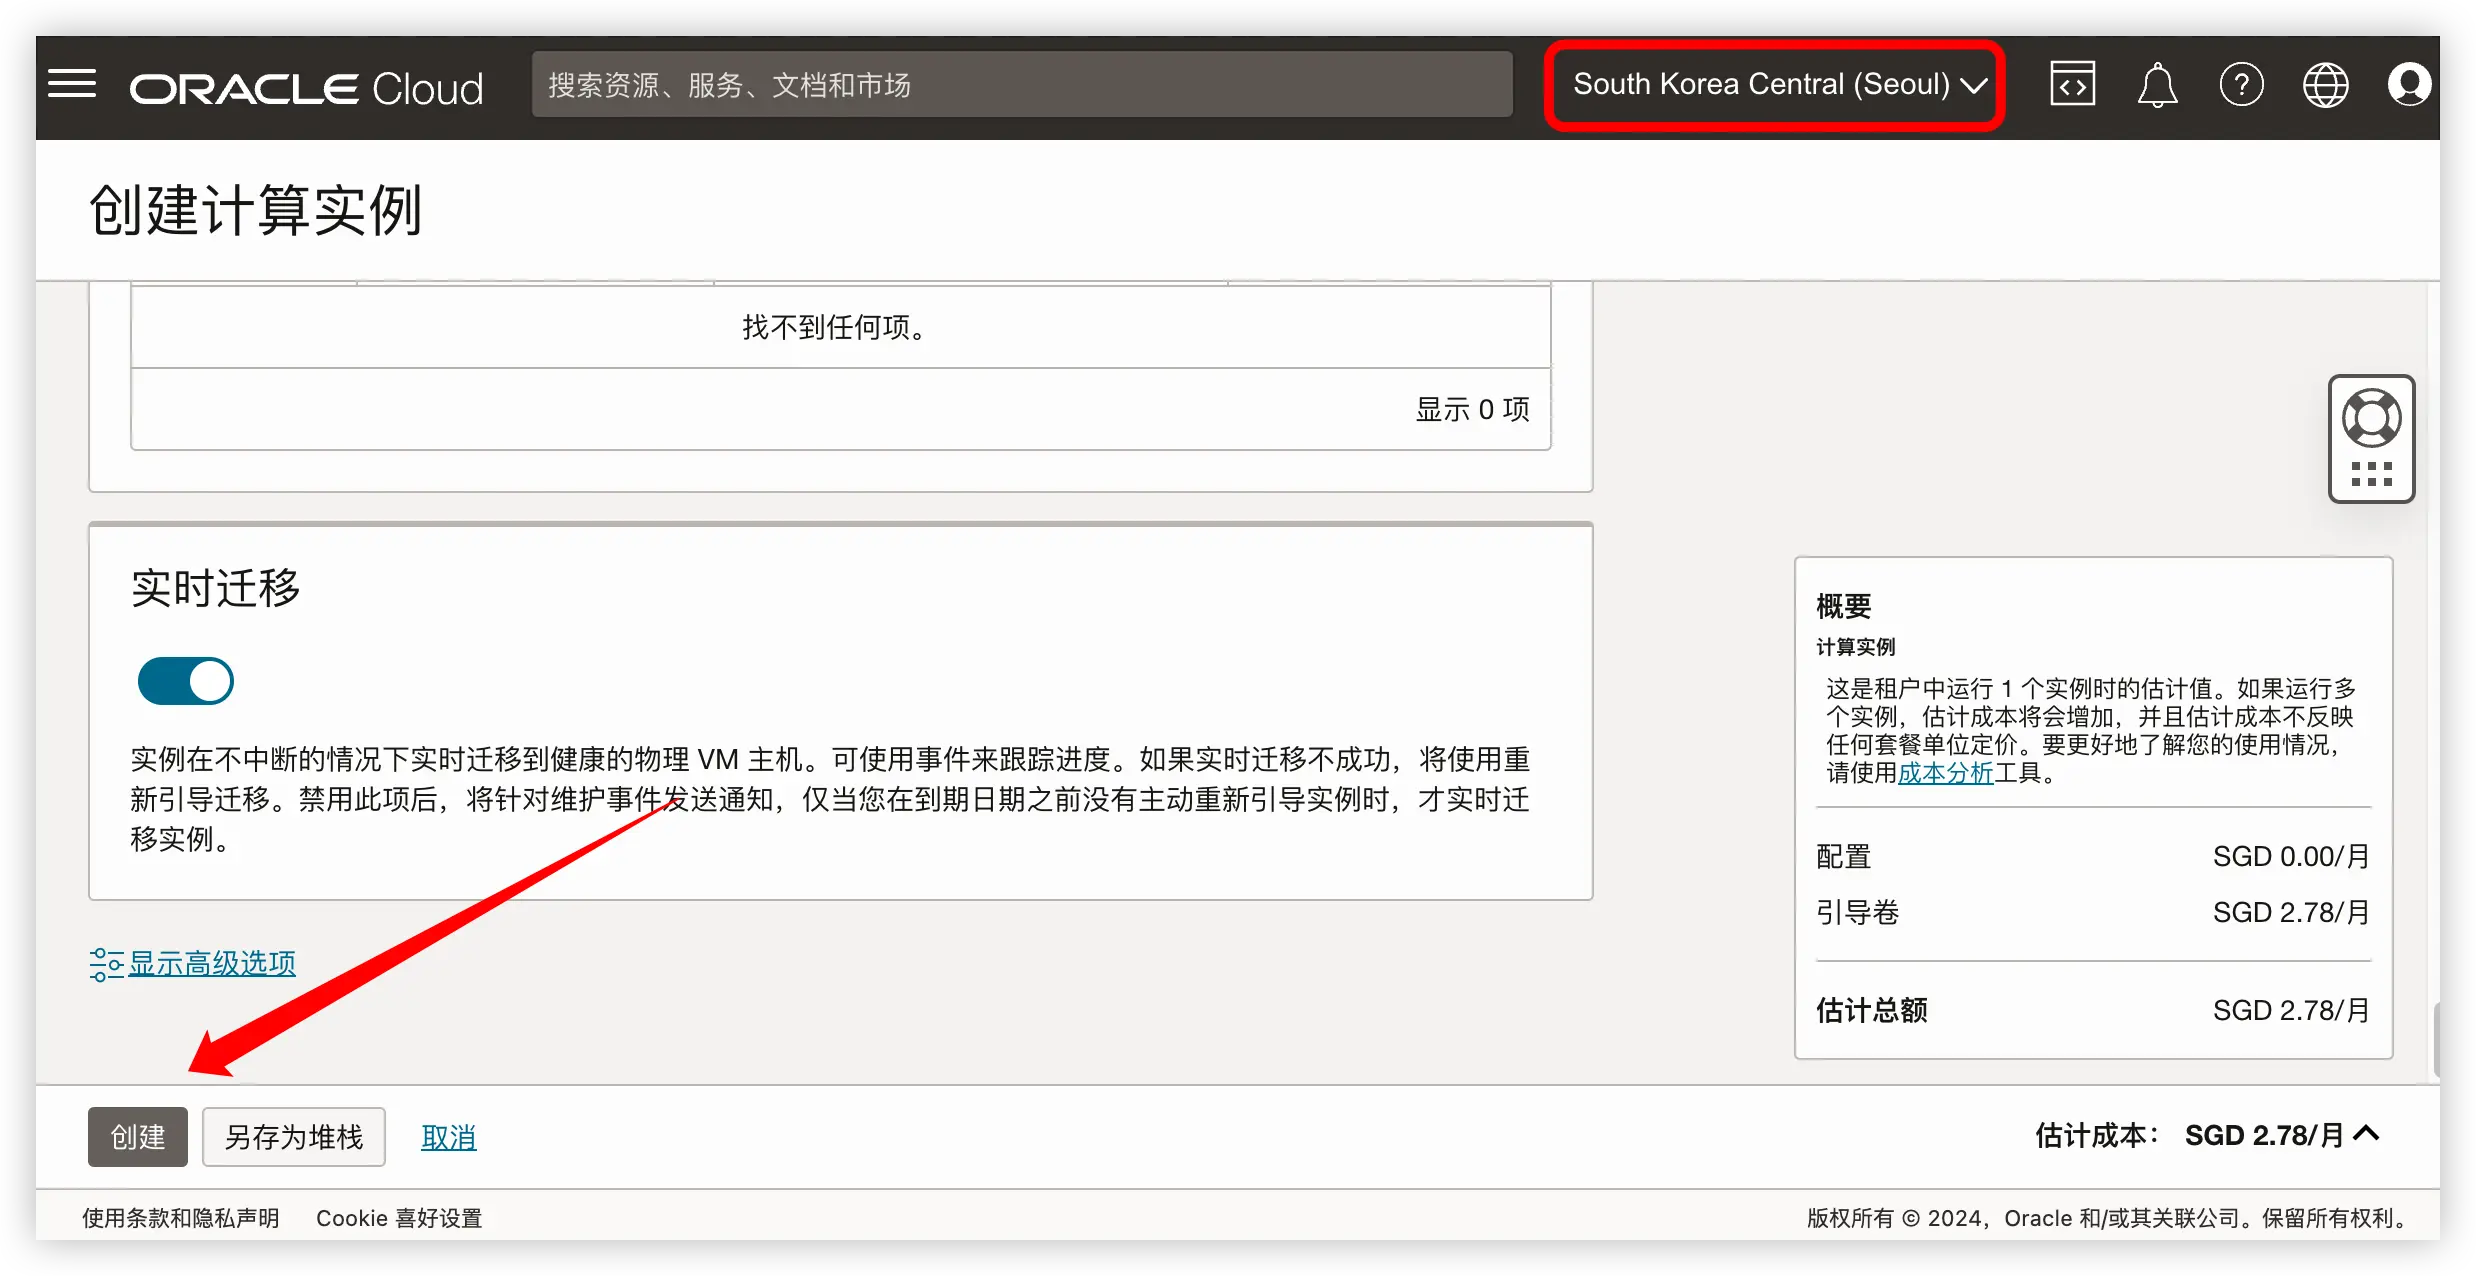Open the user profile avatar menu
This screenshot has width=2476, height=1276.
tap(2410, 84)
